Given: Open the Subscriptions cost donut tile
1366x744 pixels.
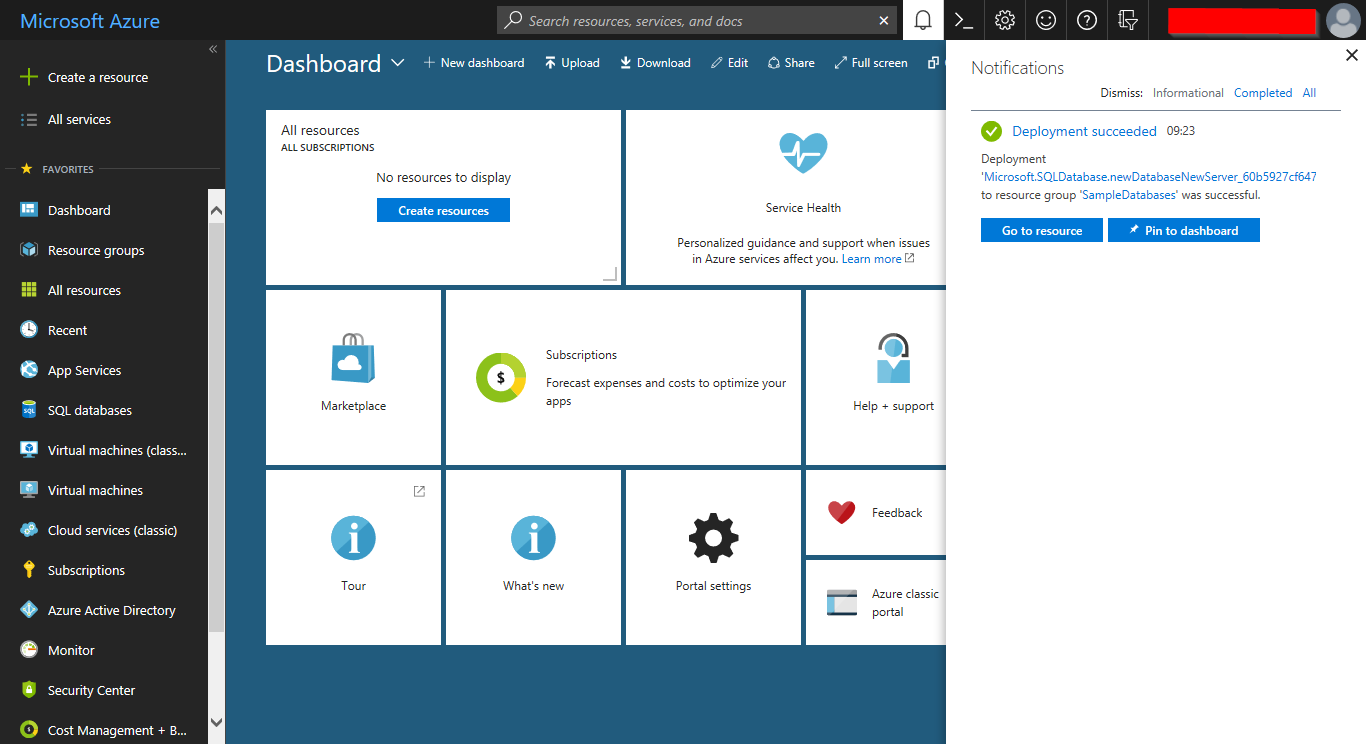Looking at the screenshot, I should (x=623, y=377).
